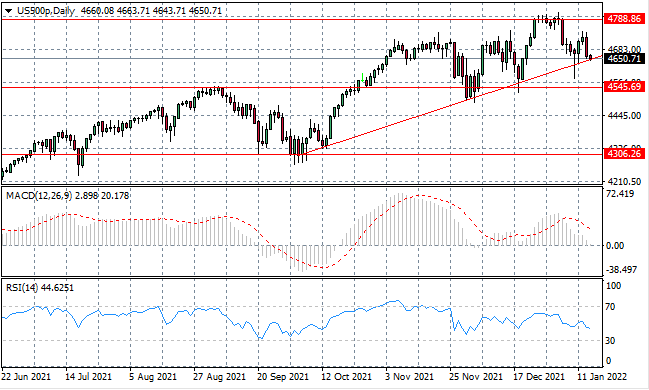Click the 20 Sep 2021 date label
649x390 pixels.
[283, 377]
